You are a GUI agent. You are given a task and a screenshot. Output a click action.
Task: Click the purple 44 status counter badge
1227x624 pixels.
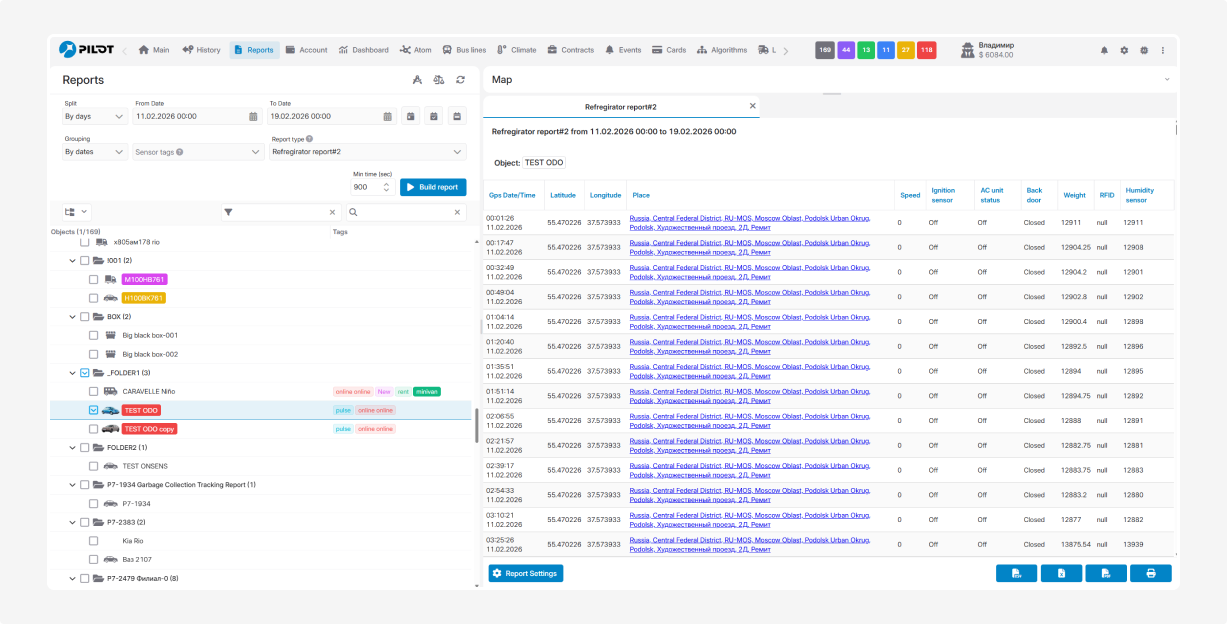(845, 50)
